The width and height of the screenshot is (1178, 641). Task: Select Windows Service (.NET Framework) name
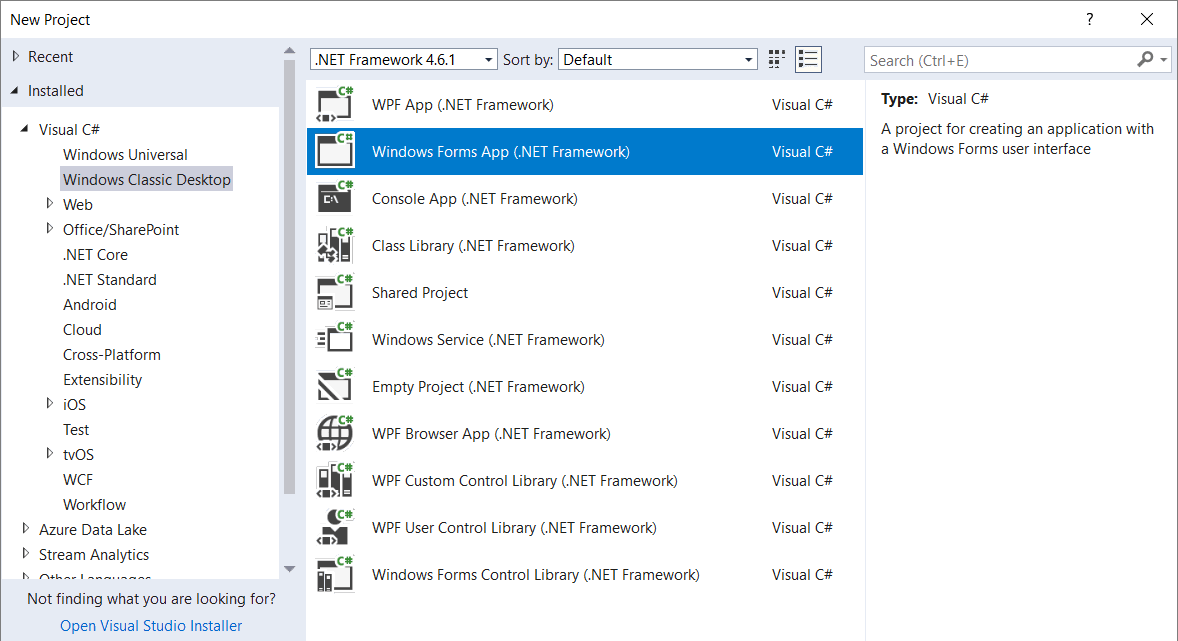click(x=488, y=340)
